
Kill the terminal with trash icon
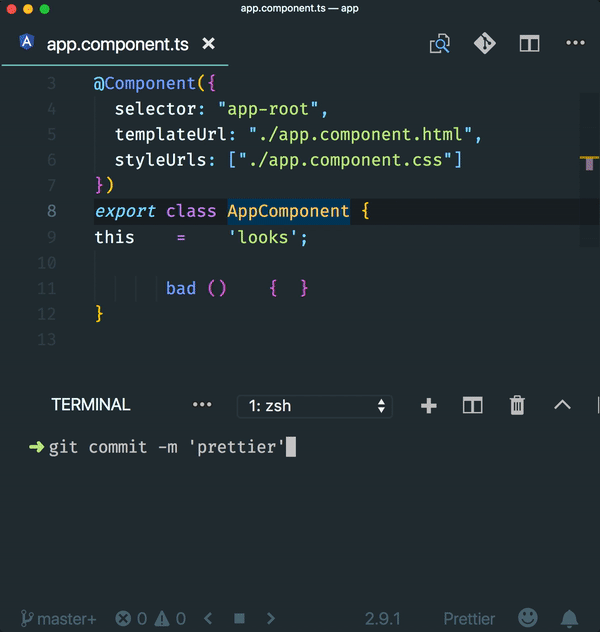click(x=517, y=405)
